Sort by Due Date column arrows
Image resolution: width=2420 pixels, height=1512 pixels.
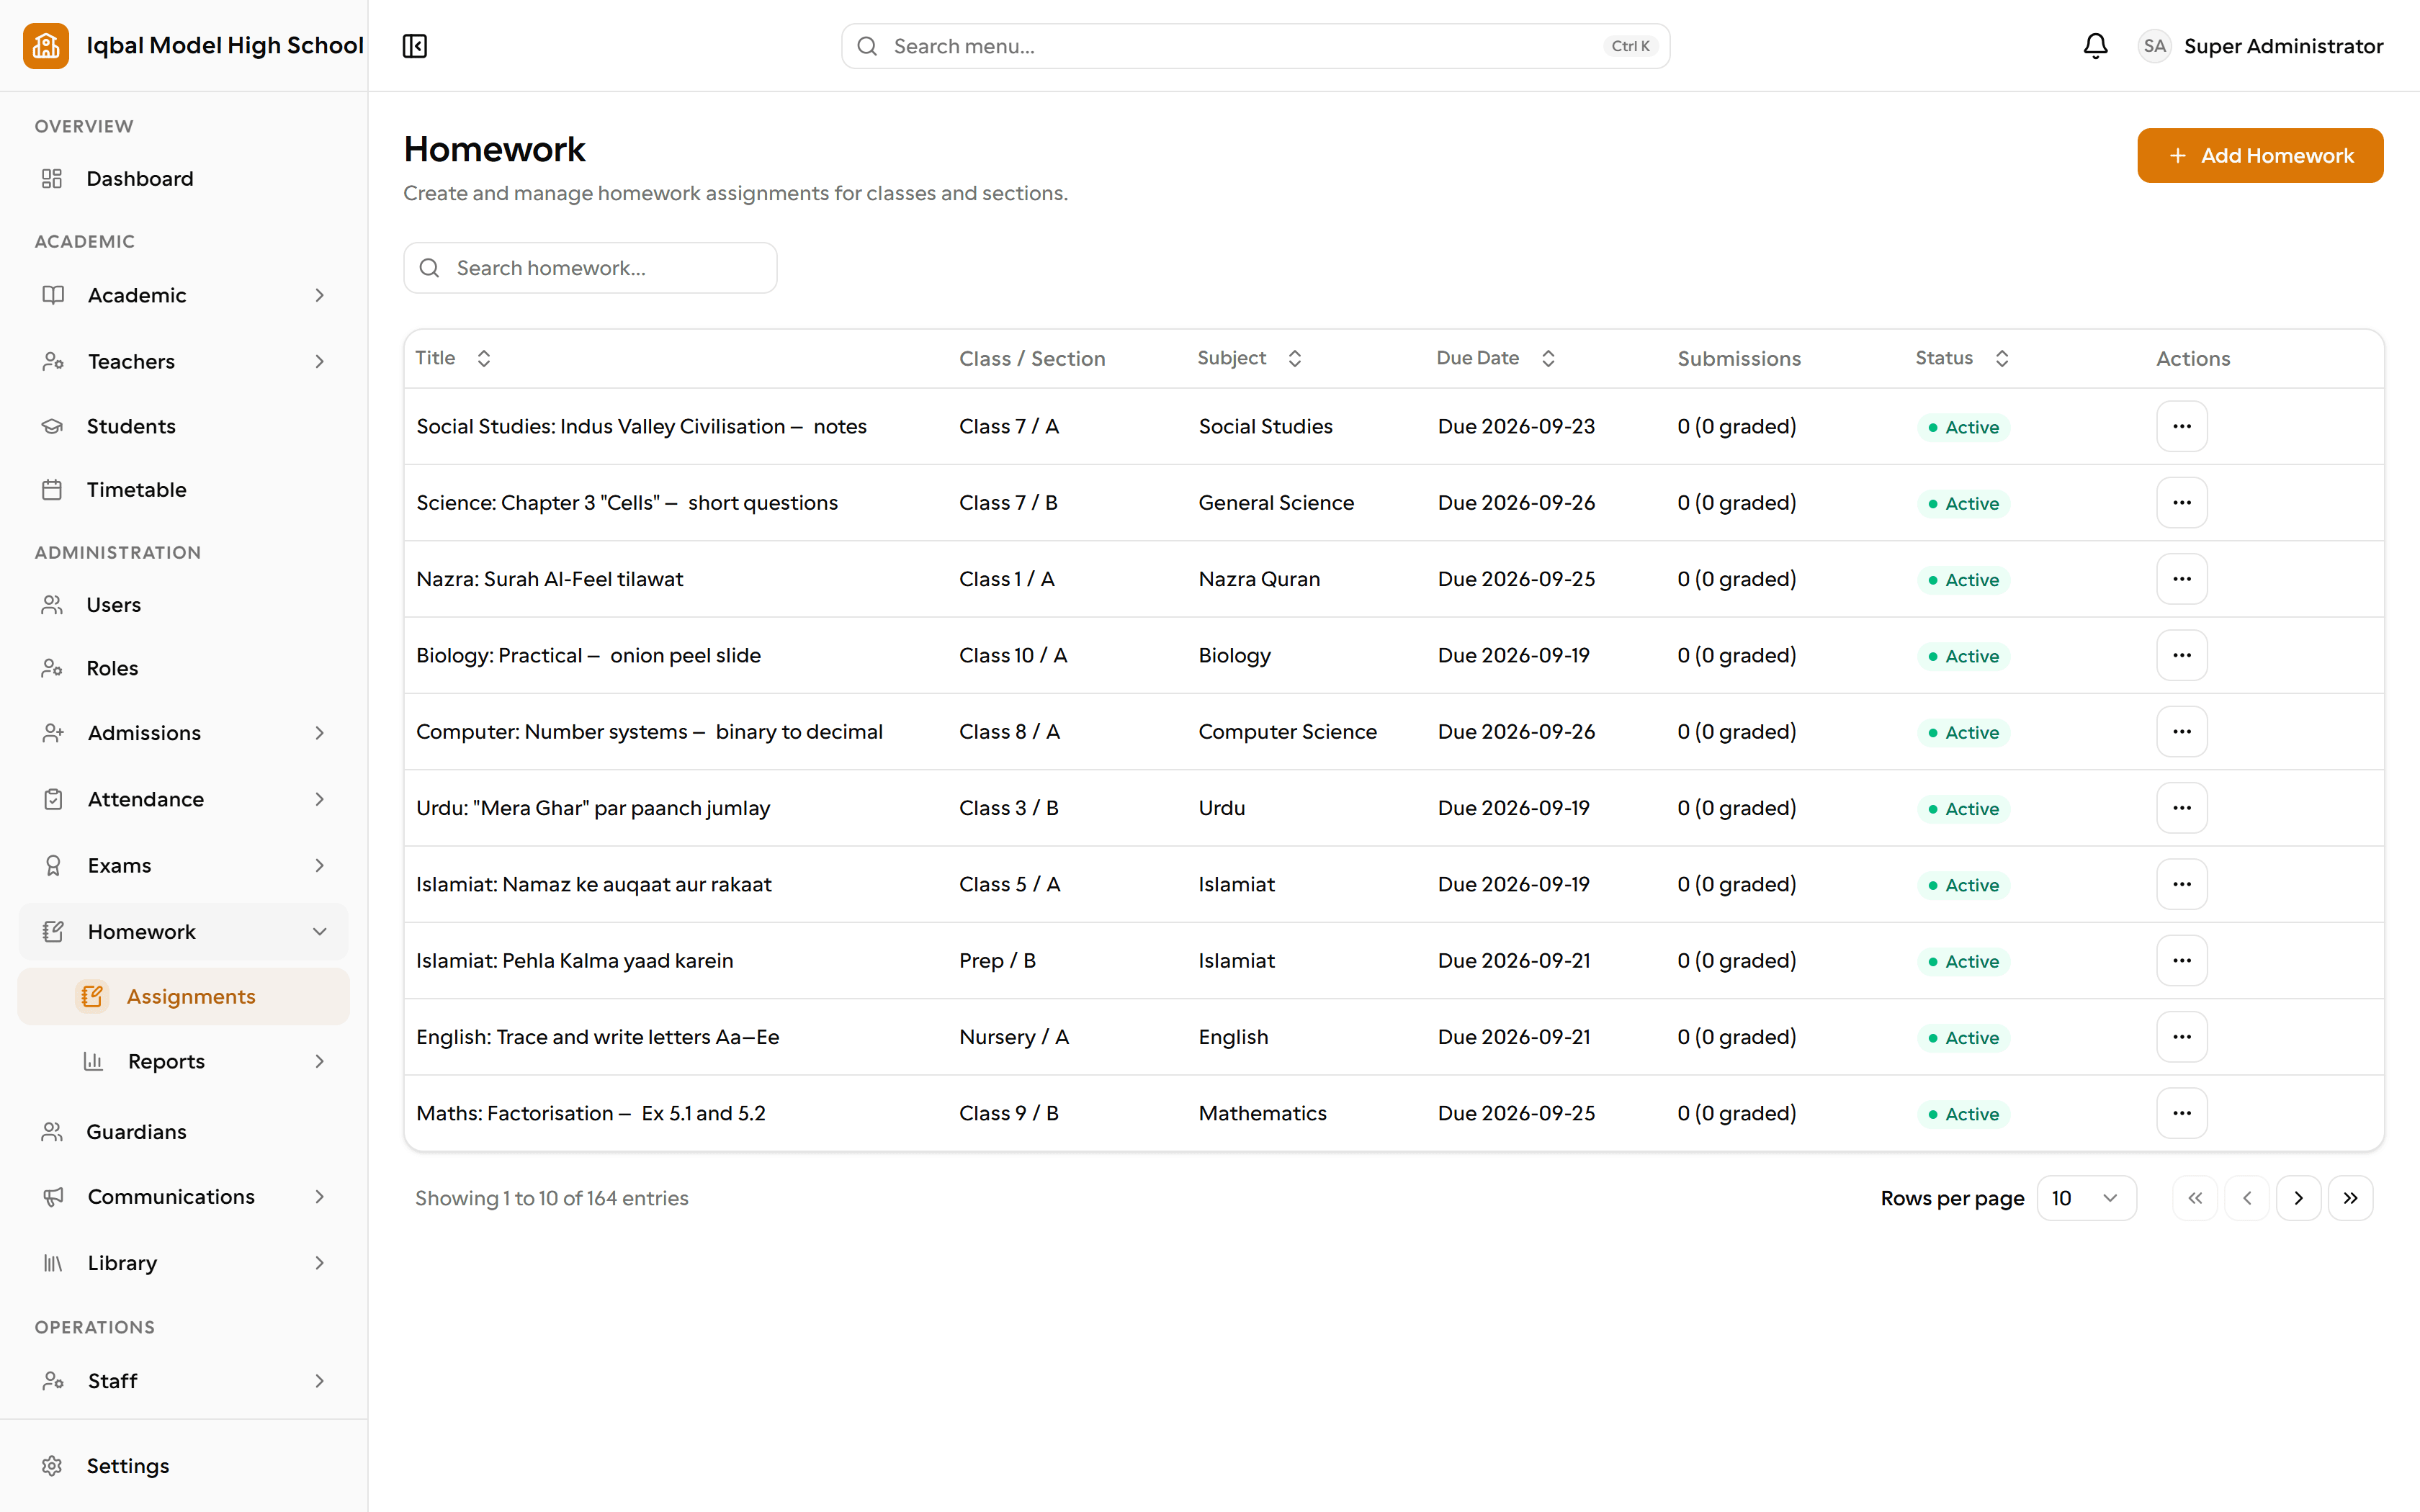[1548, 358]
